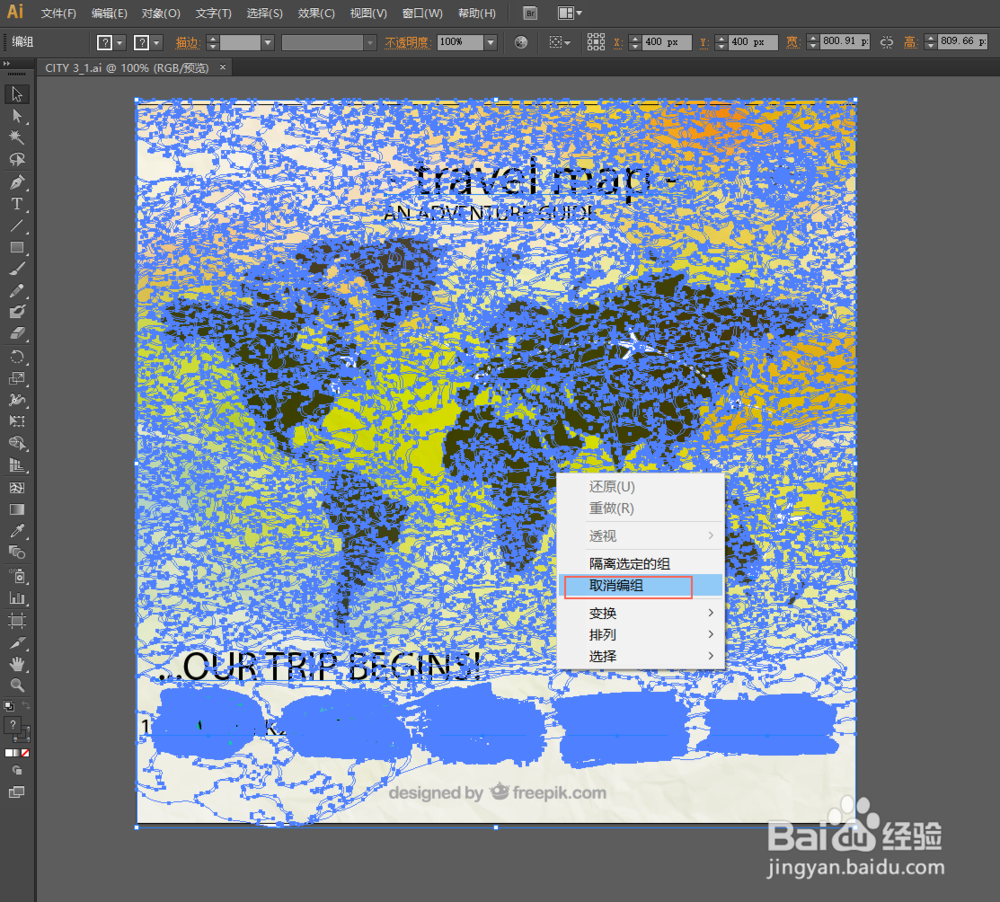Open the 窗口 menu
Image resolution: width=1000 pixels, height=902 pixels.
coord(421,13)
